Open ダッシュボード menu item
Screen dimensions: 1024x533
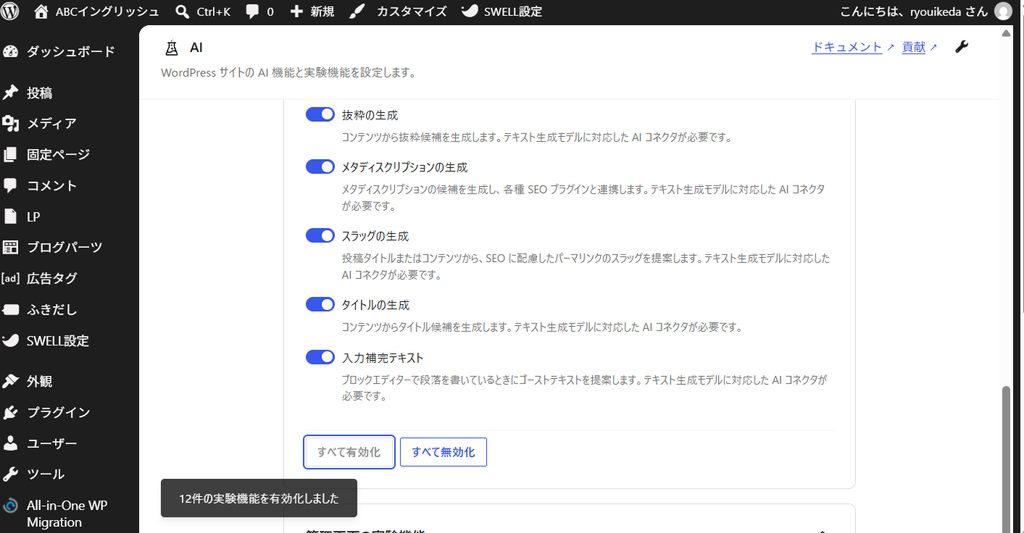[70, 52]
